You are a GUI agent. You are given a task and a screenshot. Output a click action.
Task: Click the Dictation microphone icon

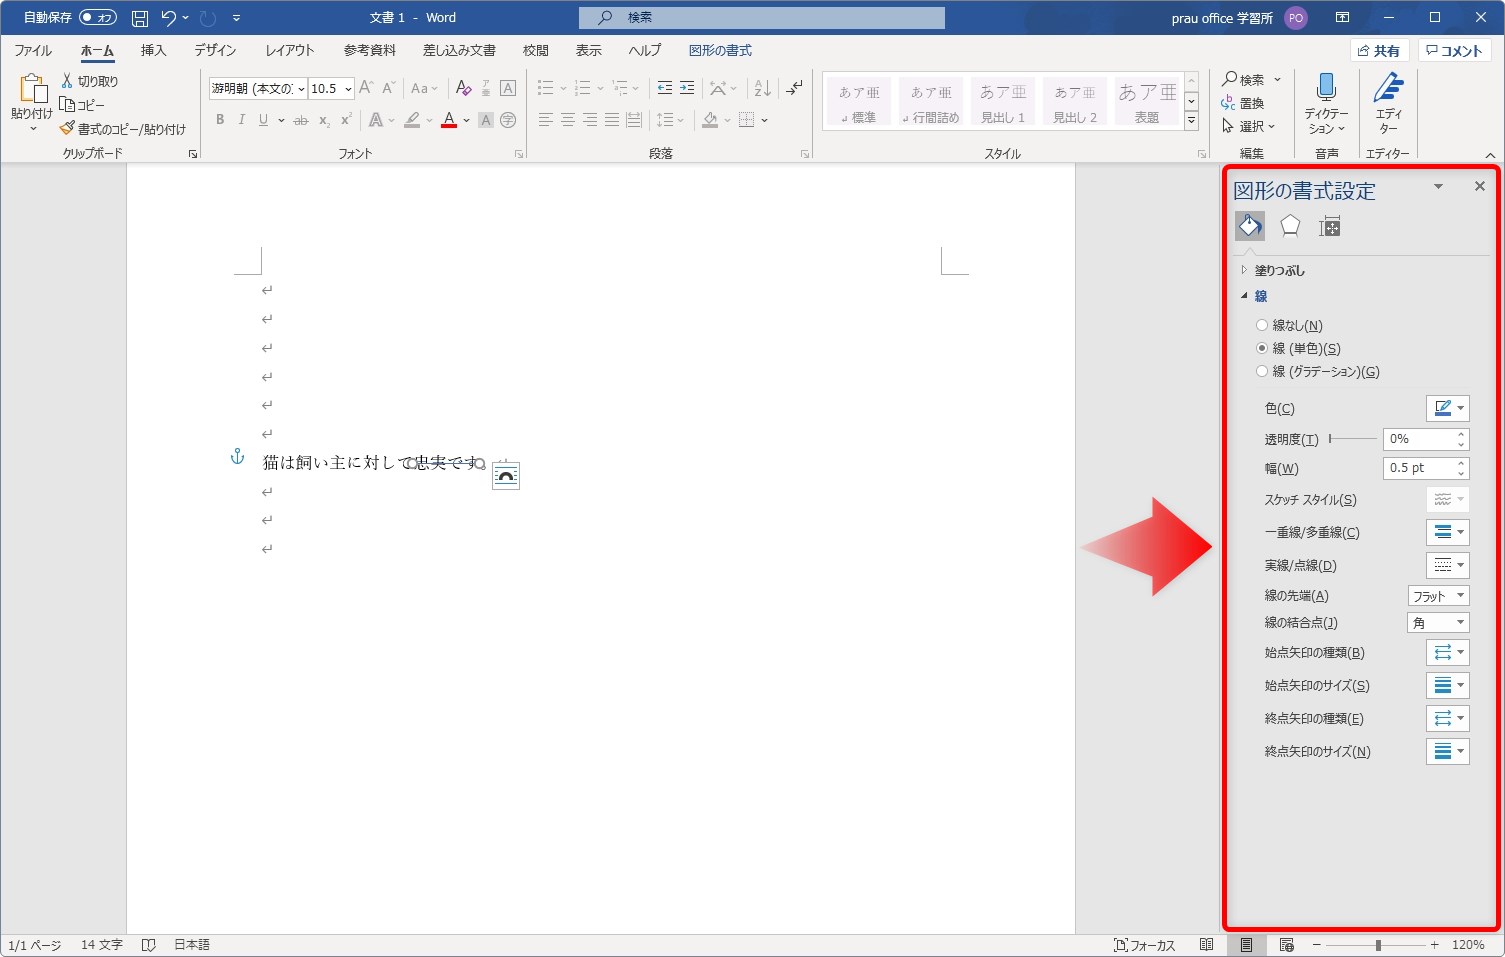pos(1326,89)
